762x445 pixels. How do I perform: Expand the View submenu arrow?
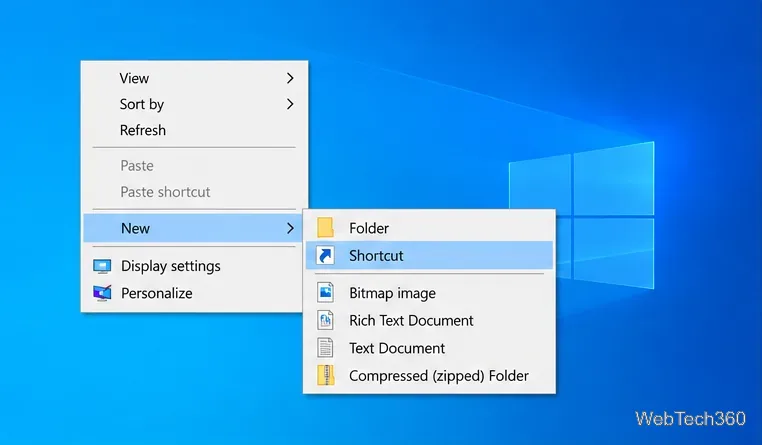(290, 78)
